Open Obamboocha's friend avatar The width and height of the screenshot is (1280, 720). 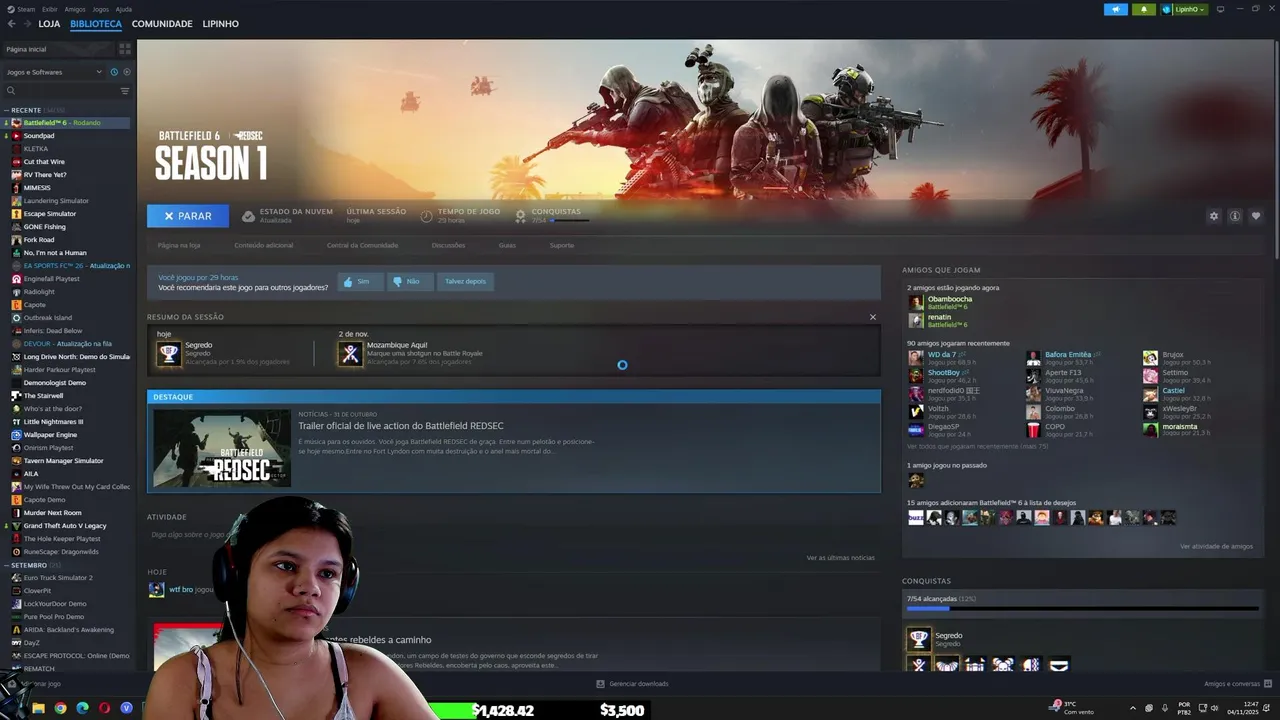pyautogui.click(x=915, y=303)
